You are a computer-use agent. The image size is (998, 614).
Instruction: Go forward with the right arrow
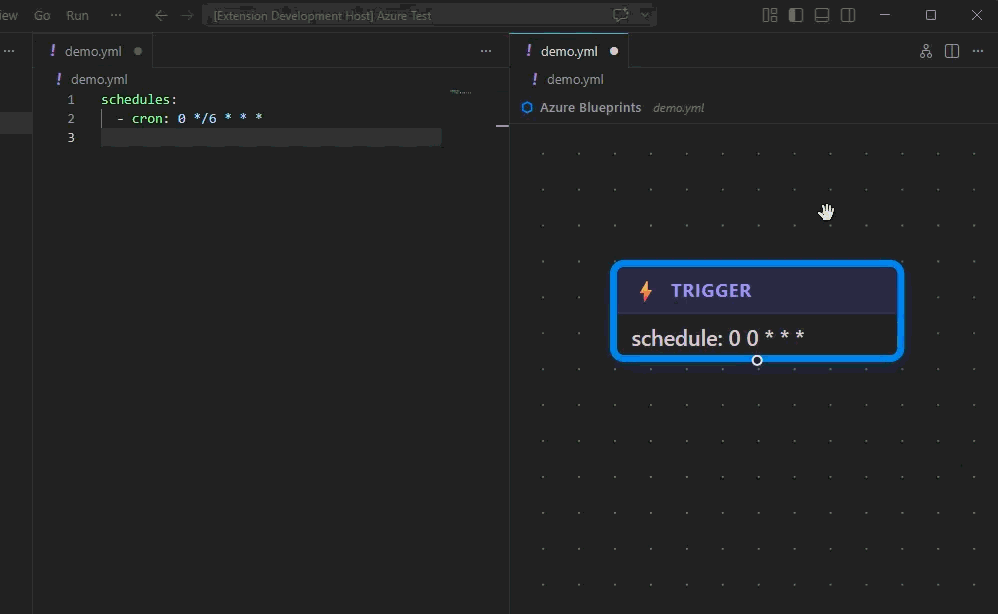pyautogui.click(x=187, y=15)
